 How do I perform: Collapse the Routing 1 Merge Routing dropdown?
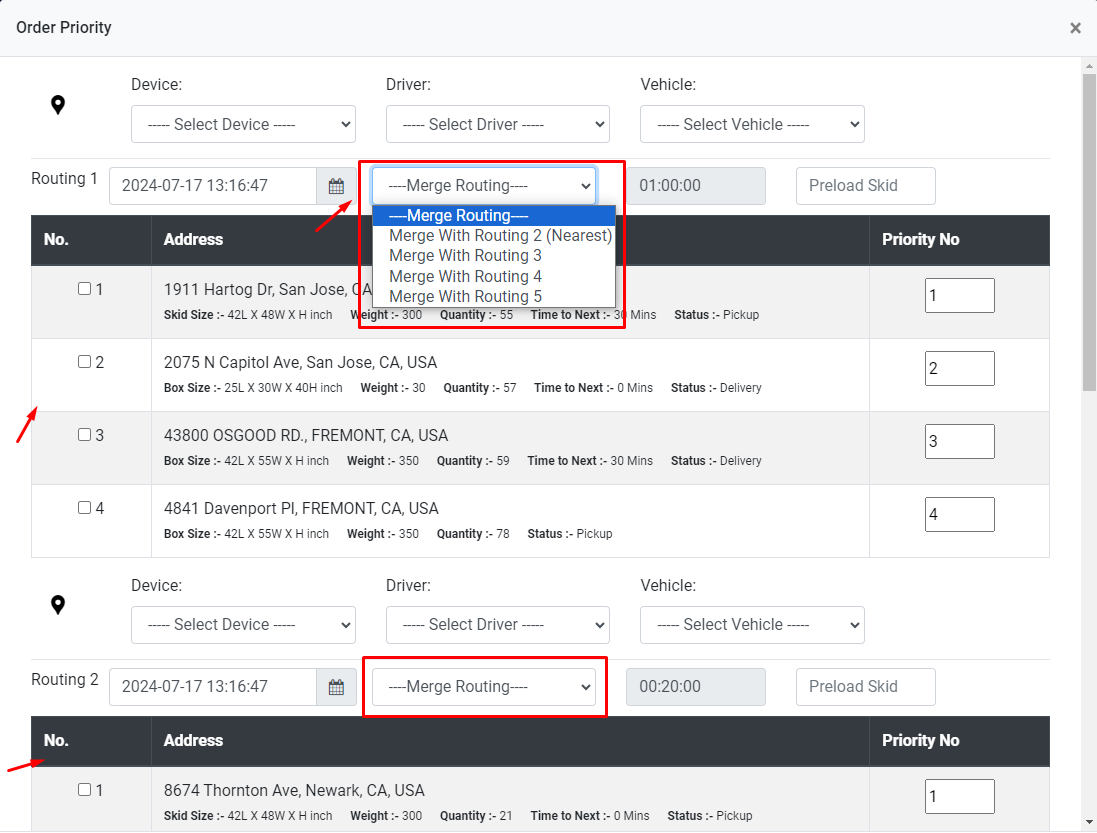click(484, 186)
